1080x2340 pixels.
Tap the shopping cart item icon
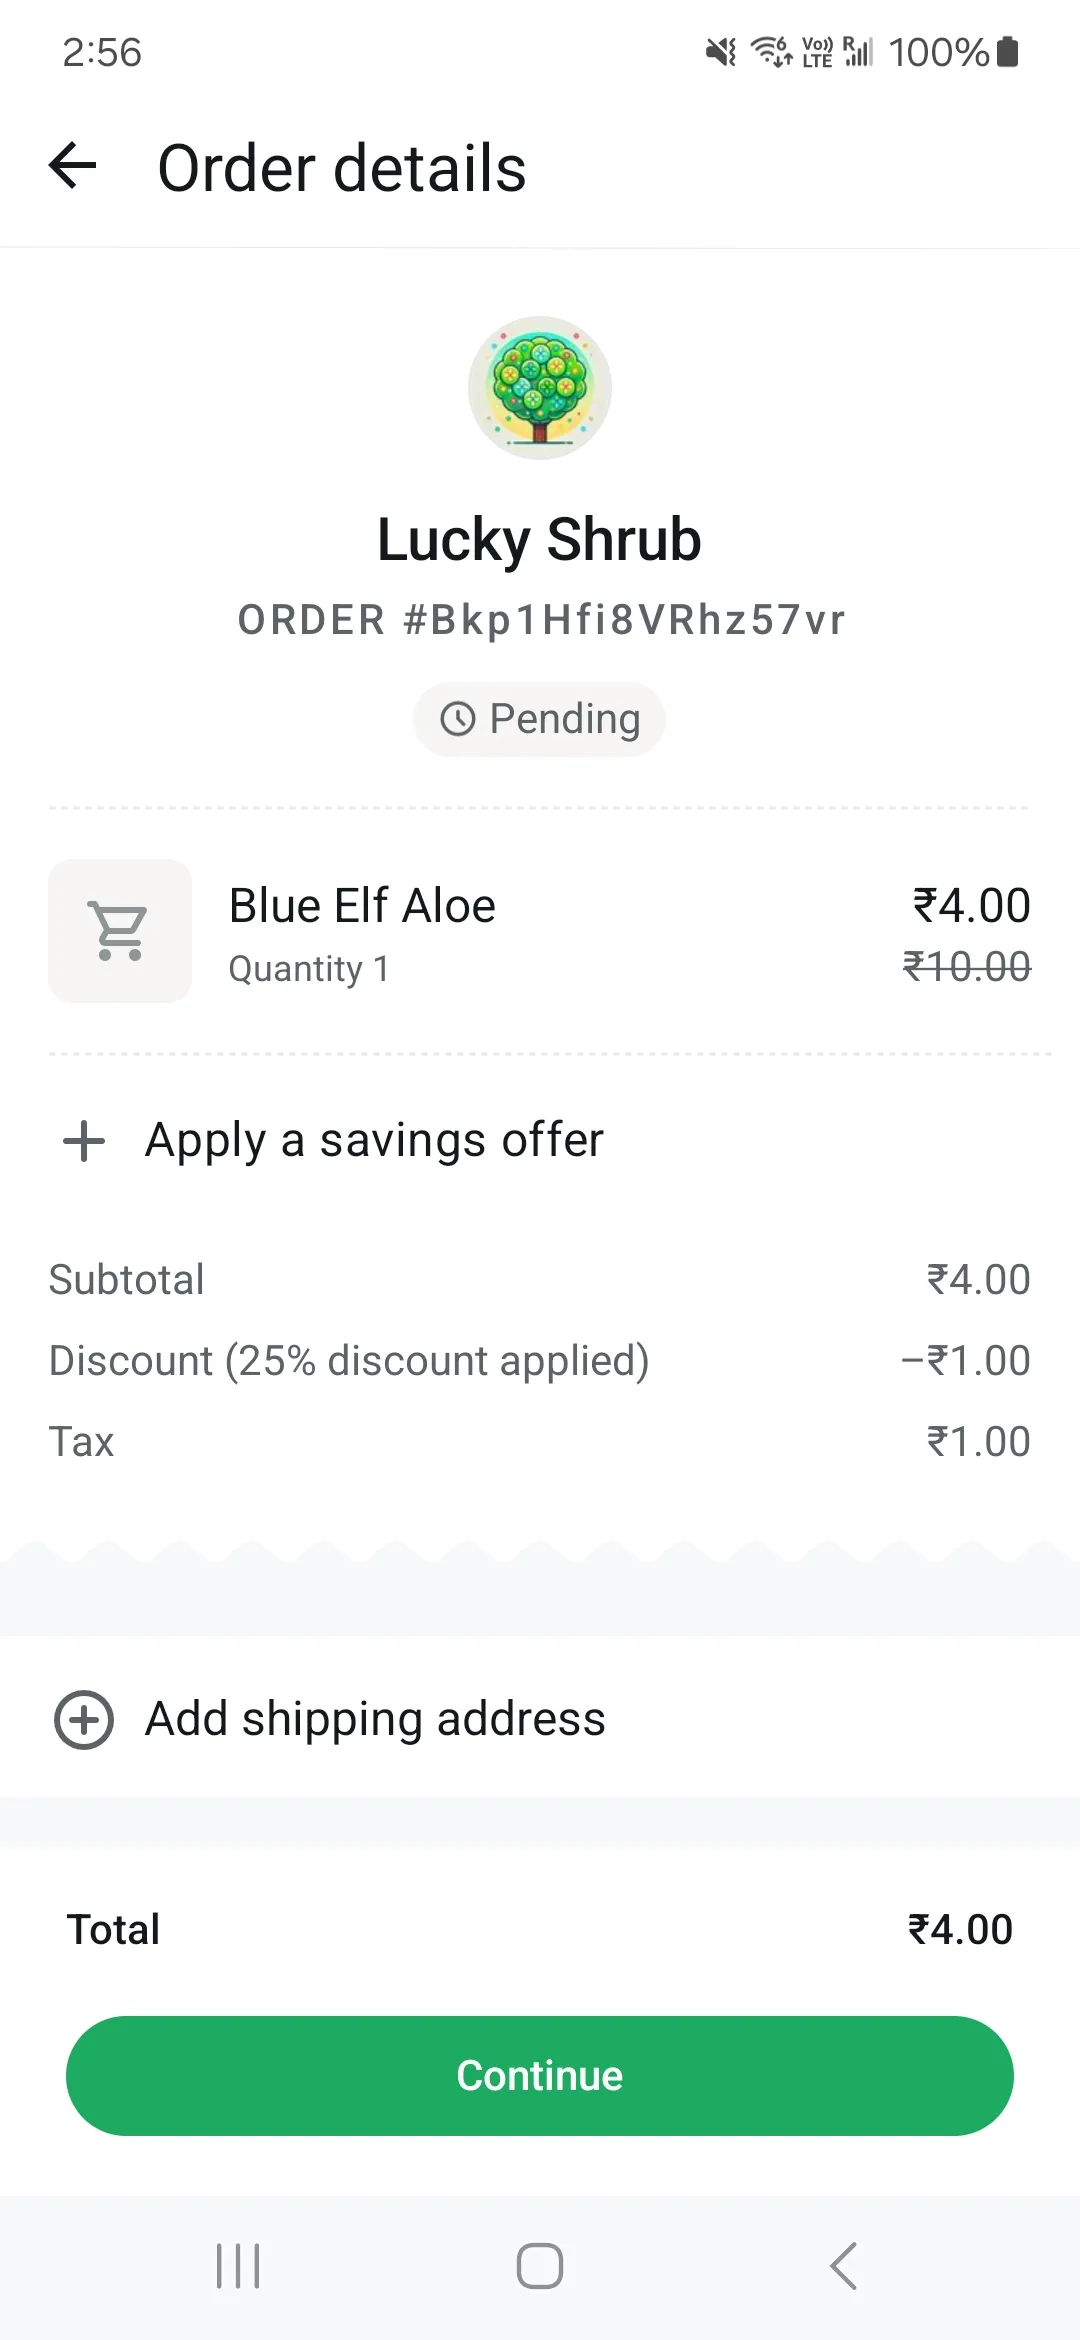120,931
